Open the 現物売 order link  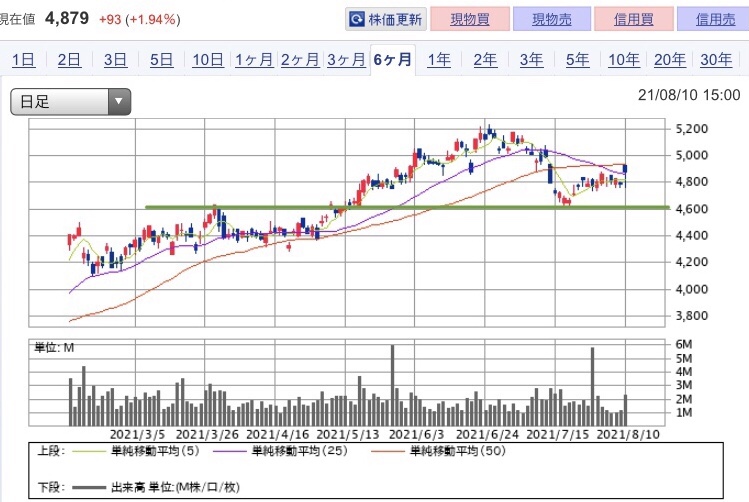point(552,19)
